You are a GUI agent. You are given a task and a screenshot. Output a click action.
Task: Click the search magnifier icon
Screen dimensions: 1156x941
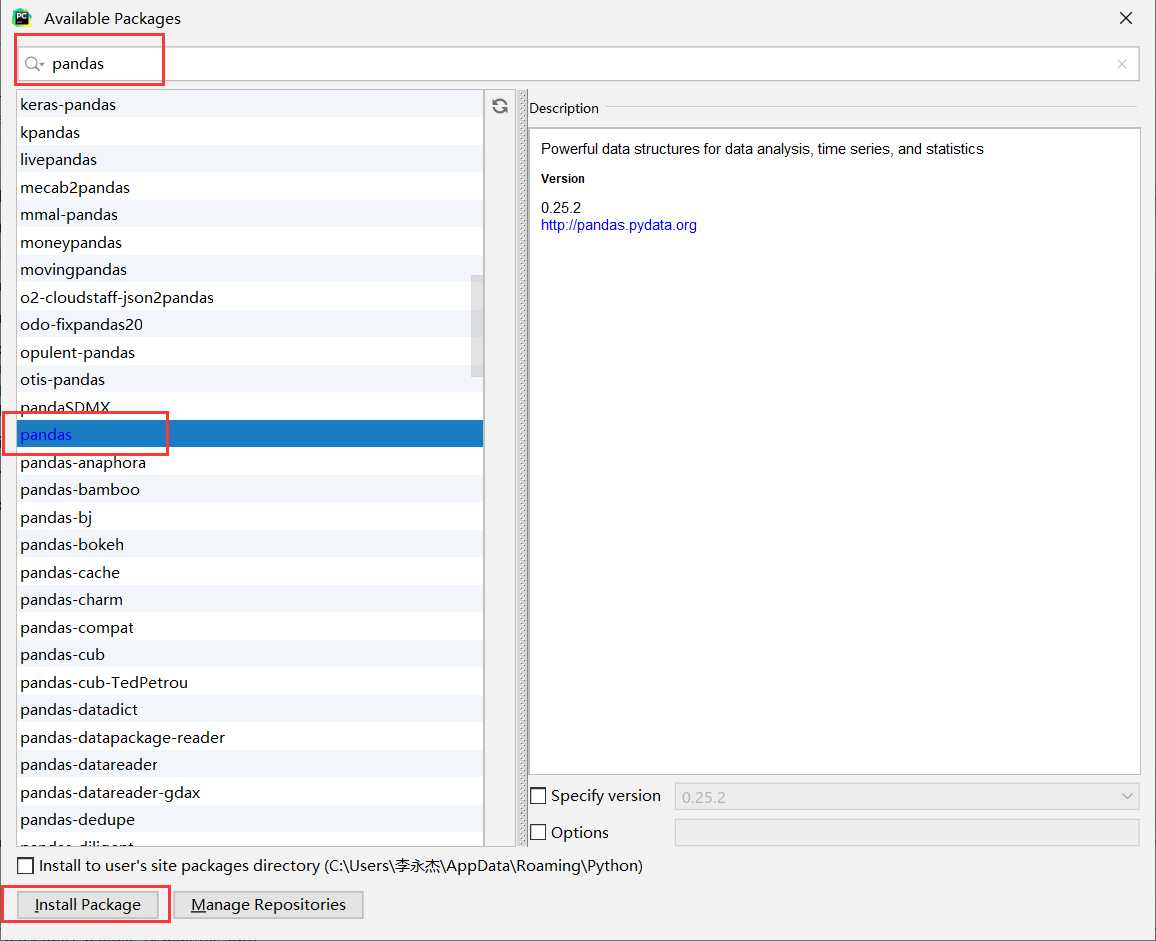pyautogui.click(x=33, y=64)
